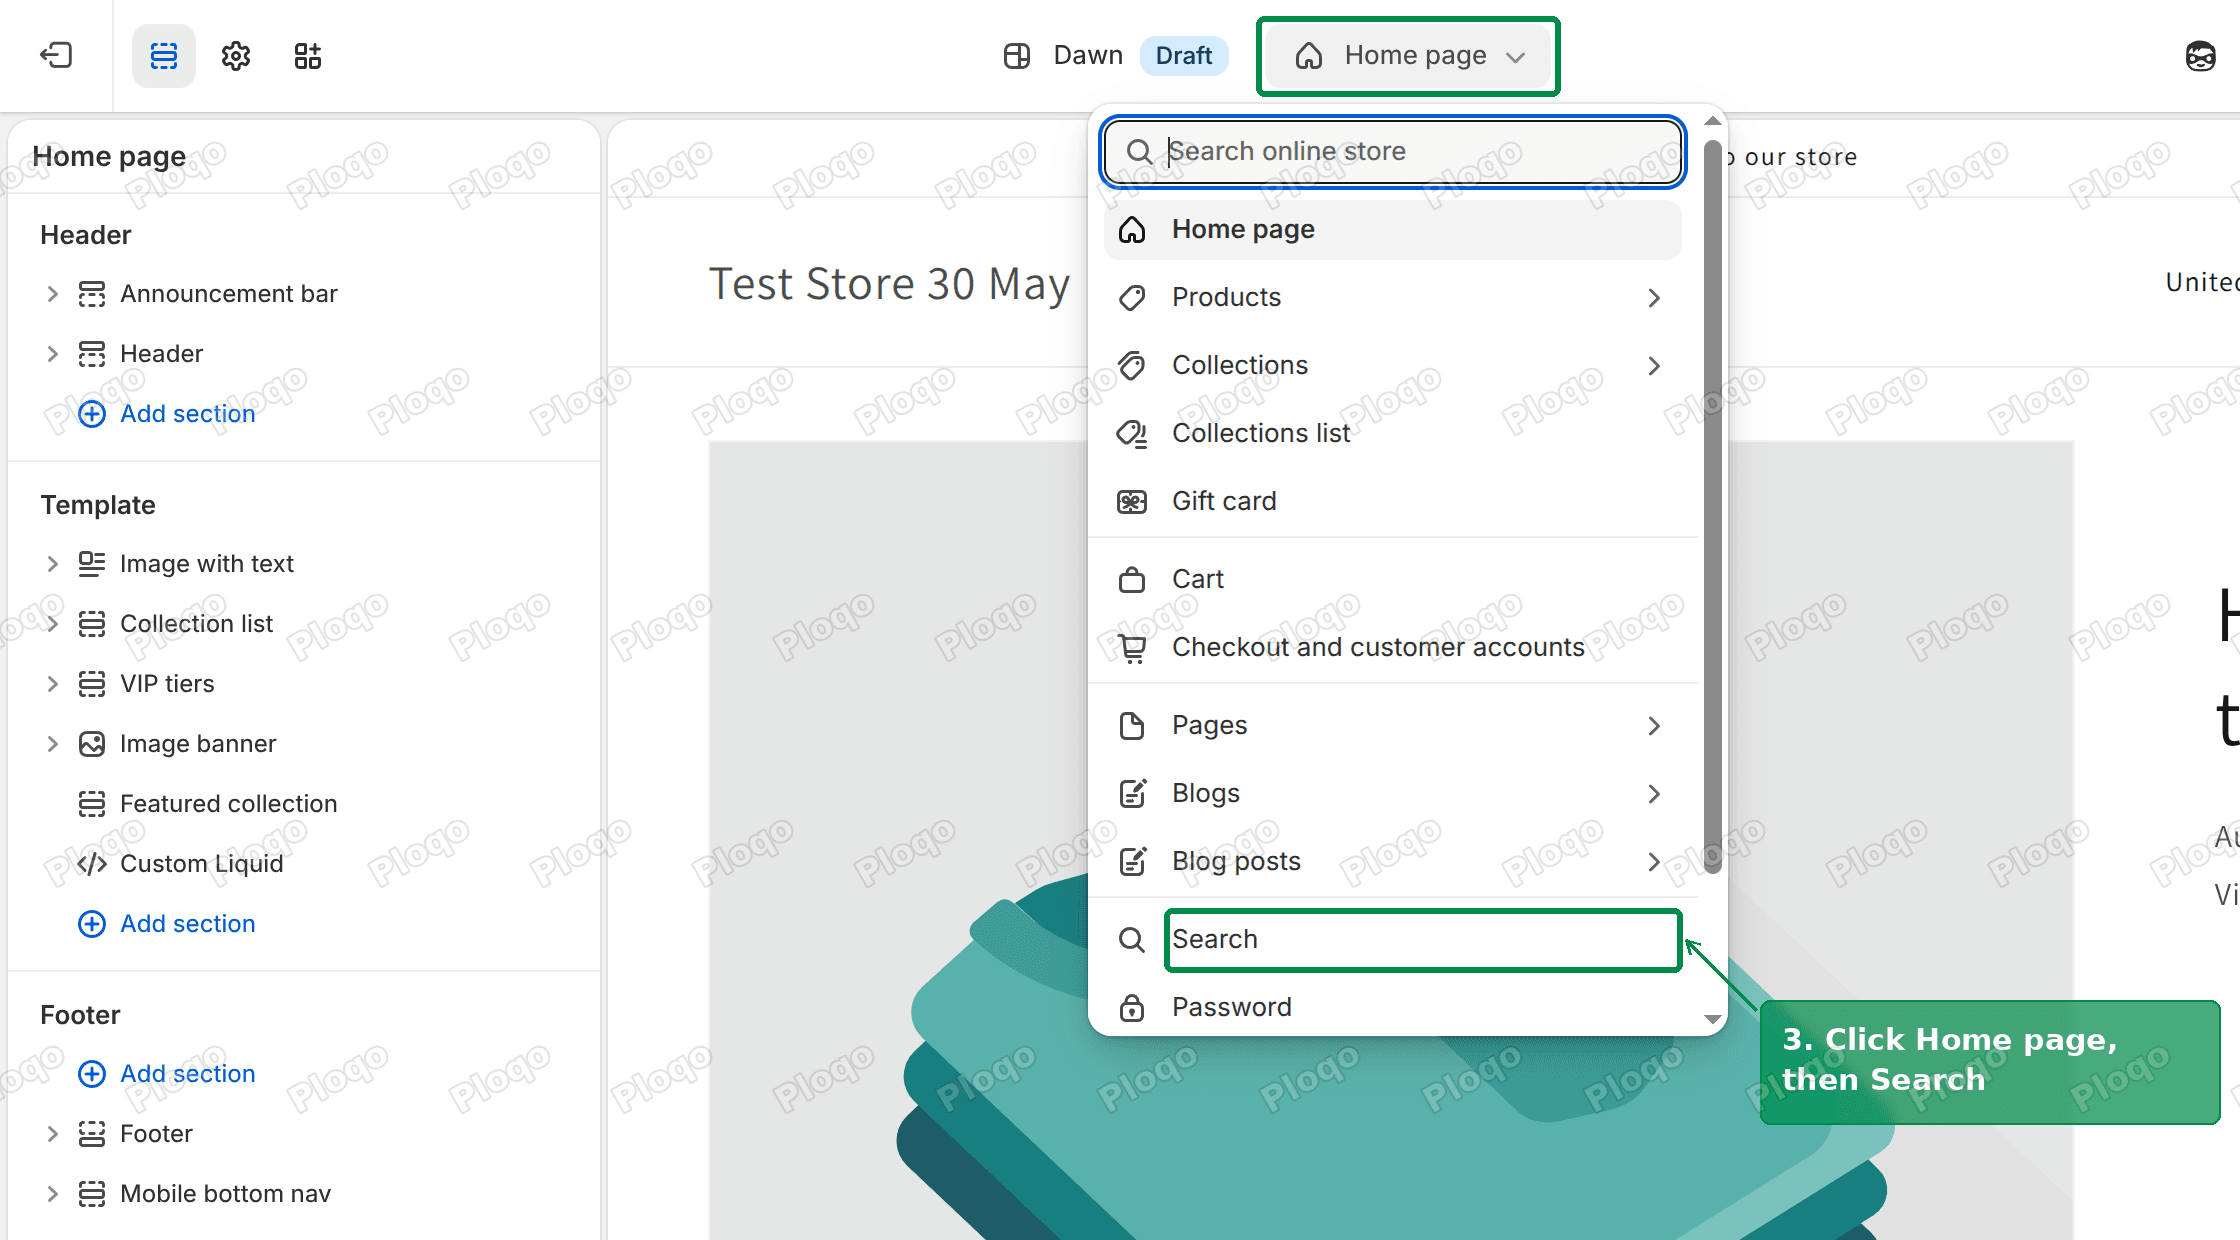Viewport: 2240px width, 1240px height.
Task: Select Collections list menu item
Action: click(x=1392, y=434)
